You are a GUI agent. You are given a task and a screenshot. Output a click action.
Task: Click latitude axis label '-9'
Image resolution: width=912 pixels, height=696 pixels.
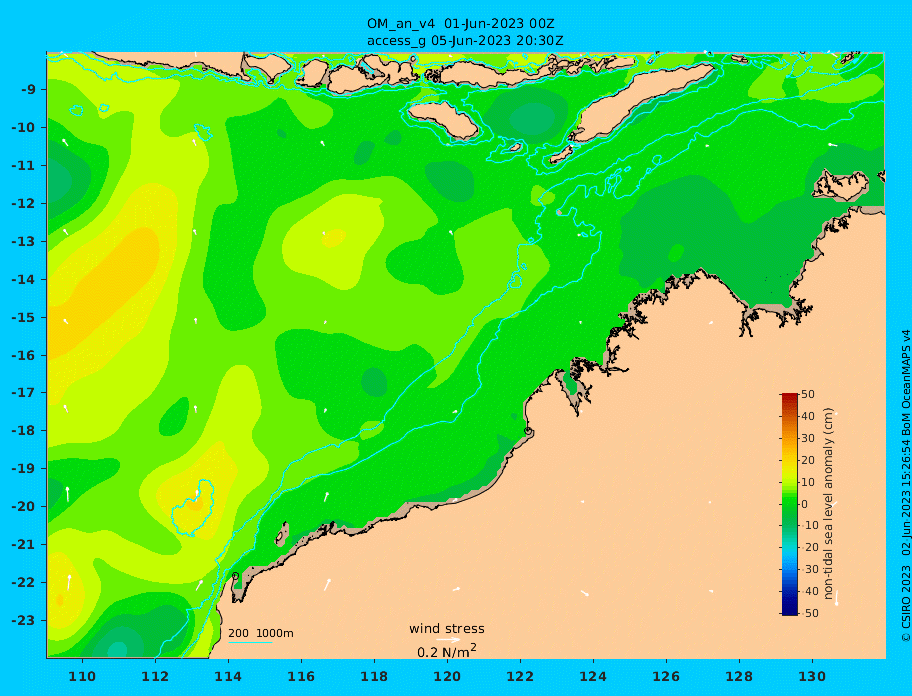28,90
